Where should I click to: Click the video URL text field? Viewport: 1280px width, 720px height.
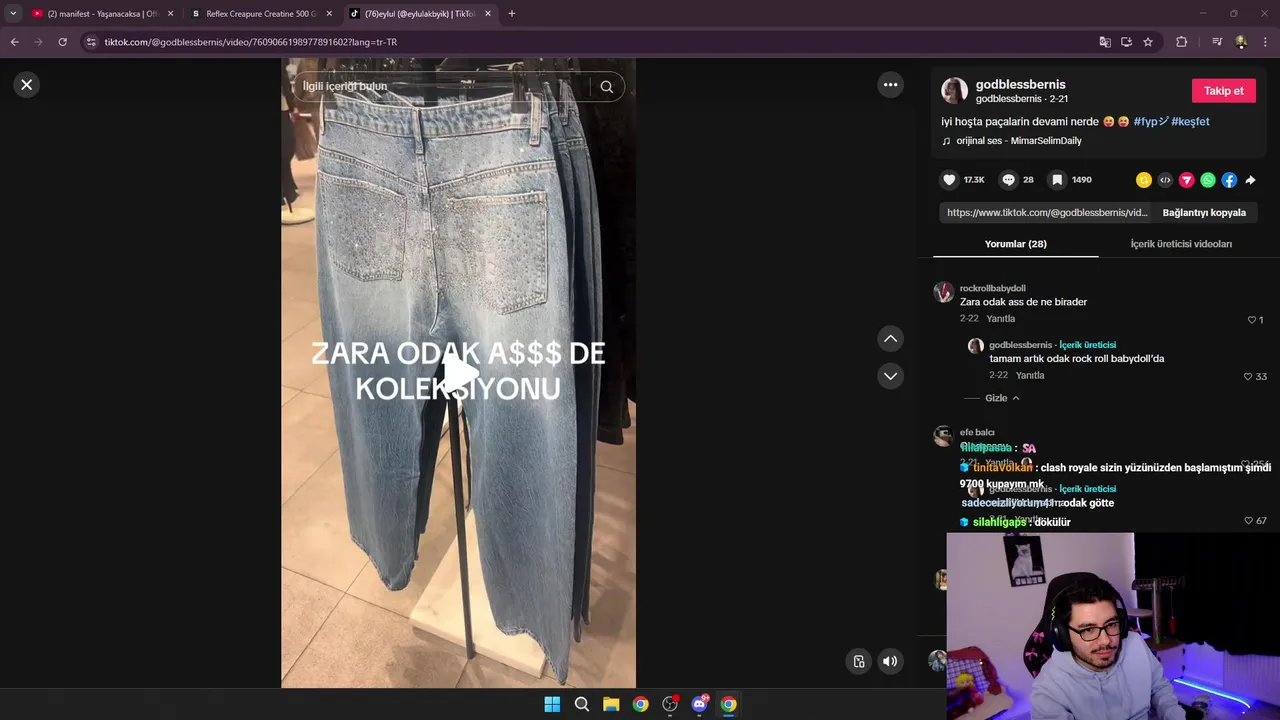tap(1046, 213)
